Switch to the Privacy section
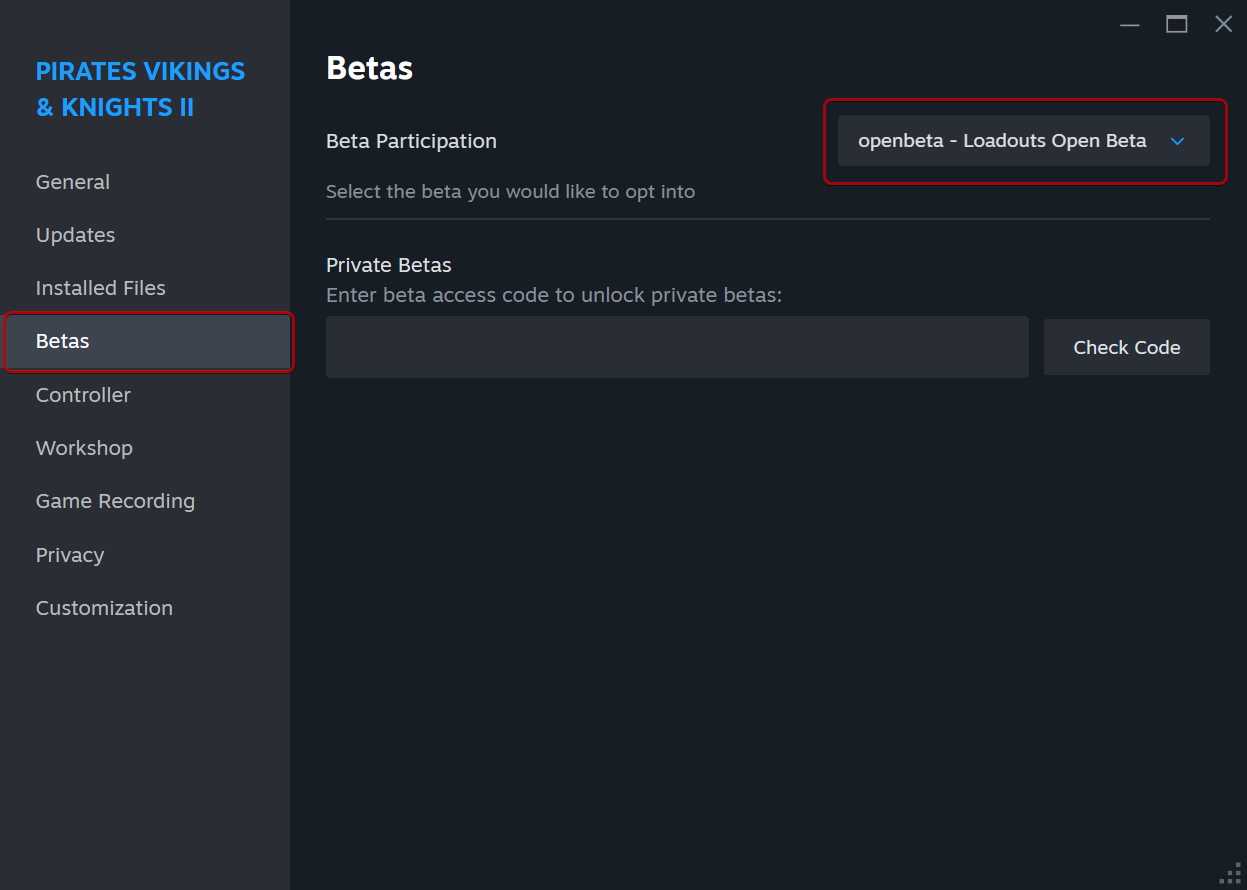 tap(70, 555)
